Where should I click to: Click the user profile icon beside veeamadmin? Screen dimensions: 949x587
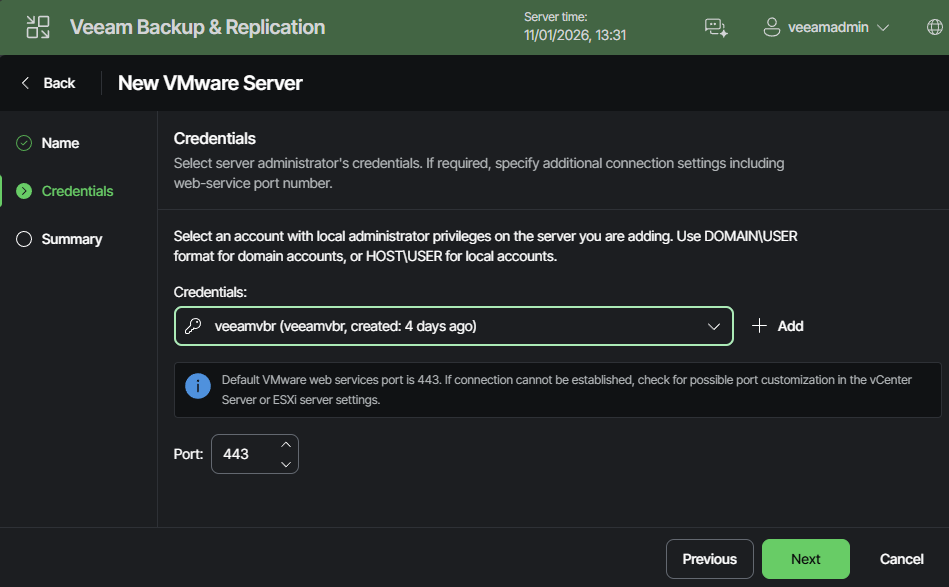pos(772,27)
